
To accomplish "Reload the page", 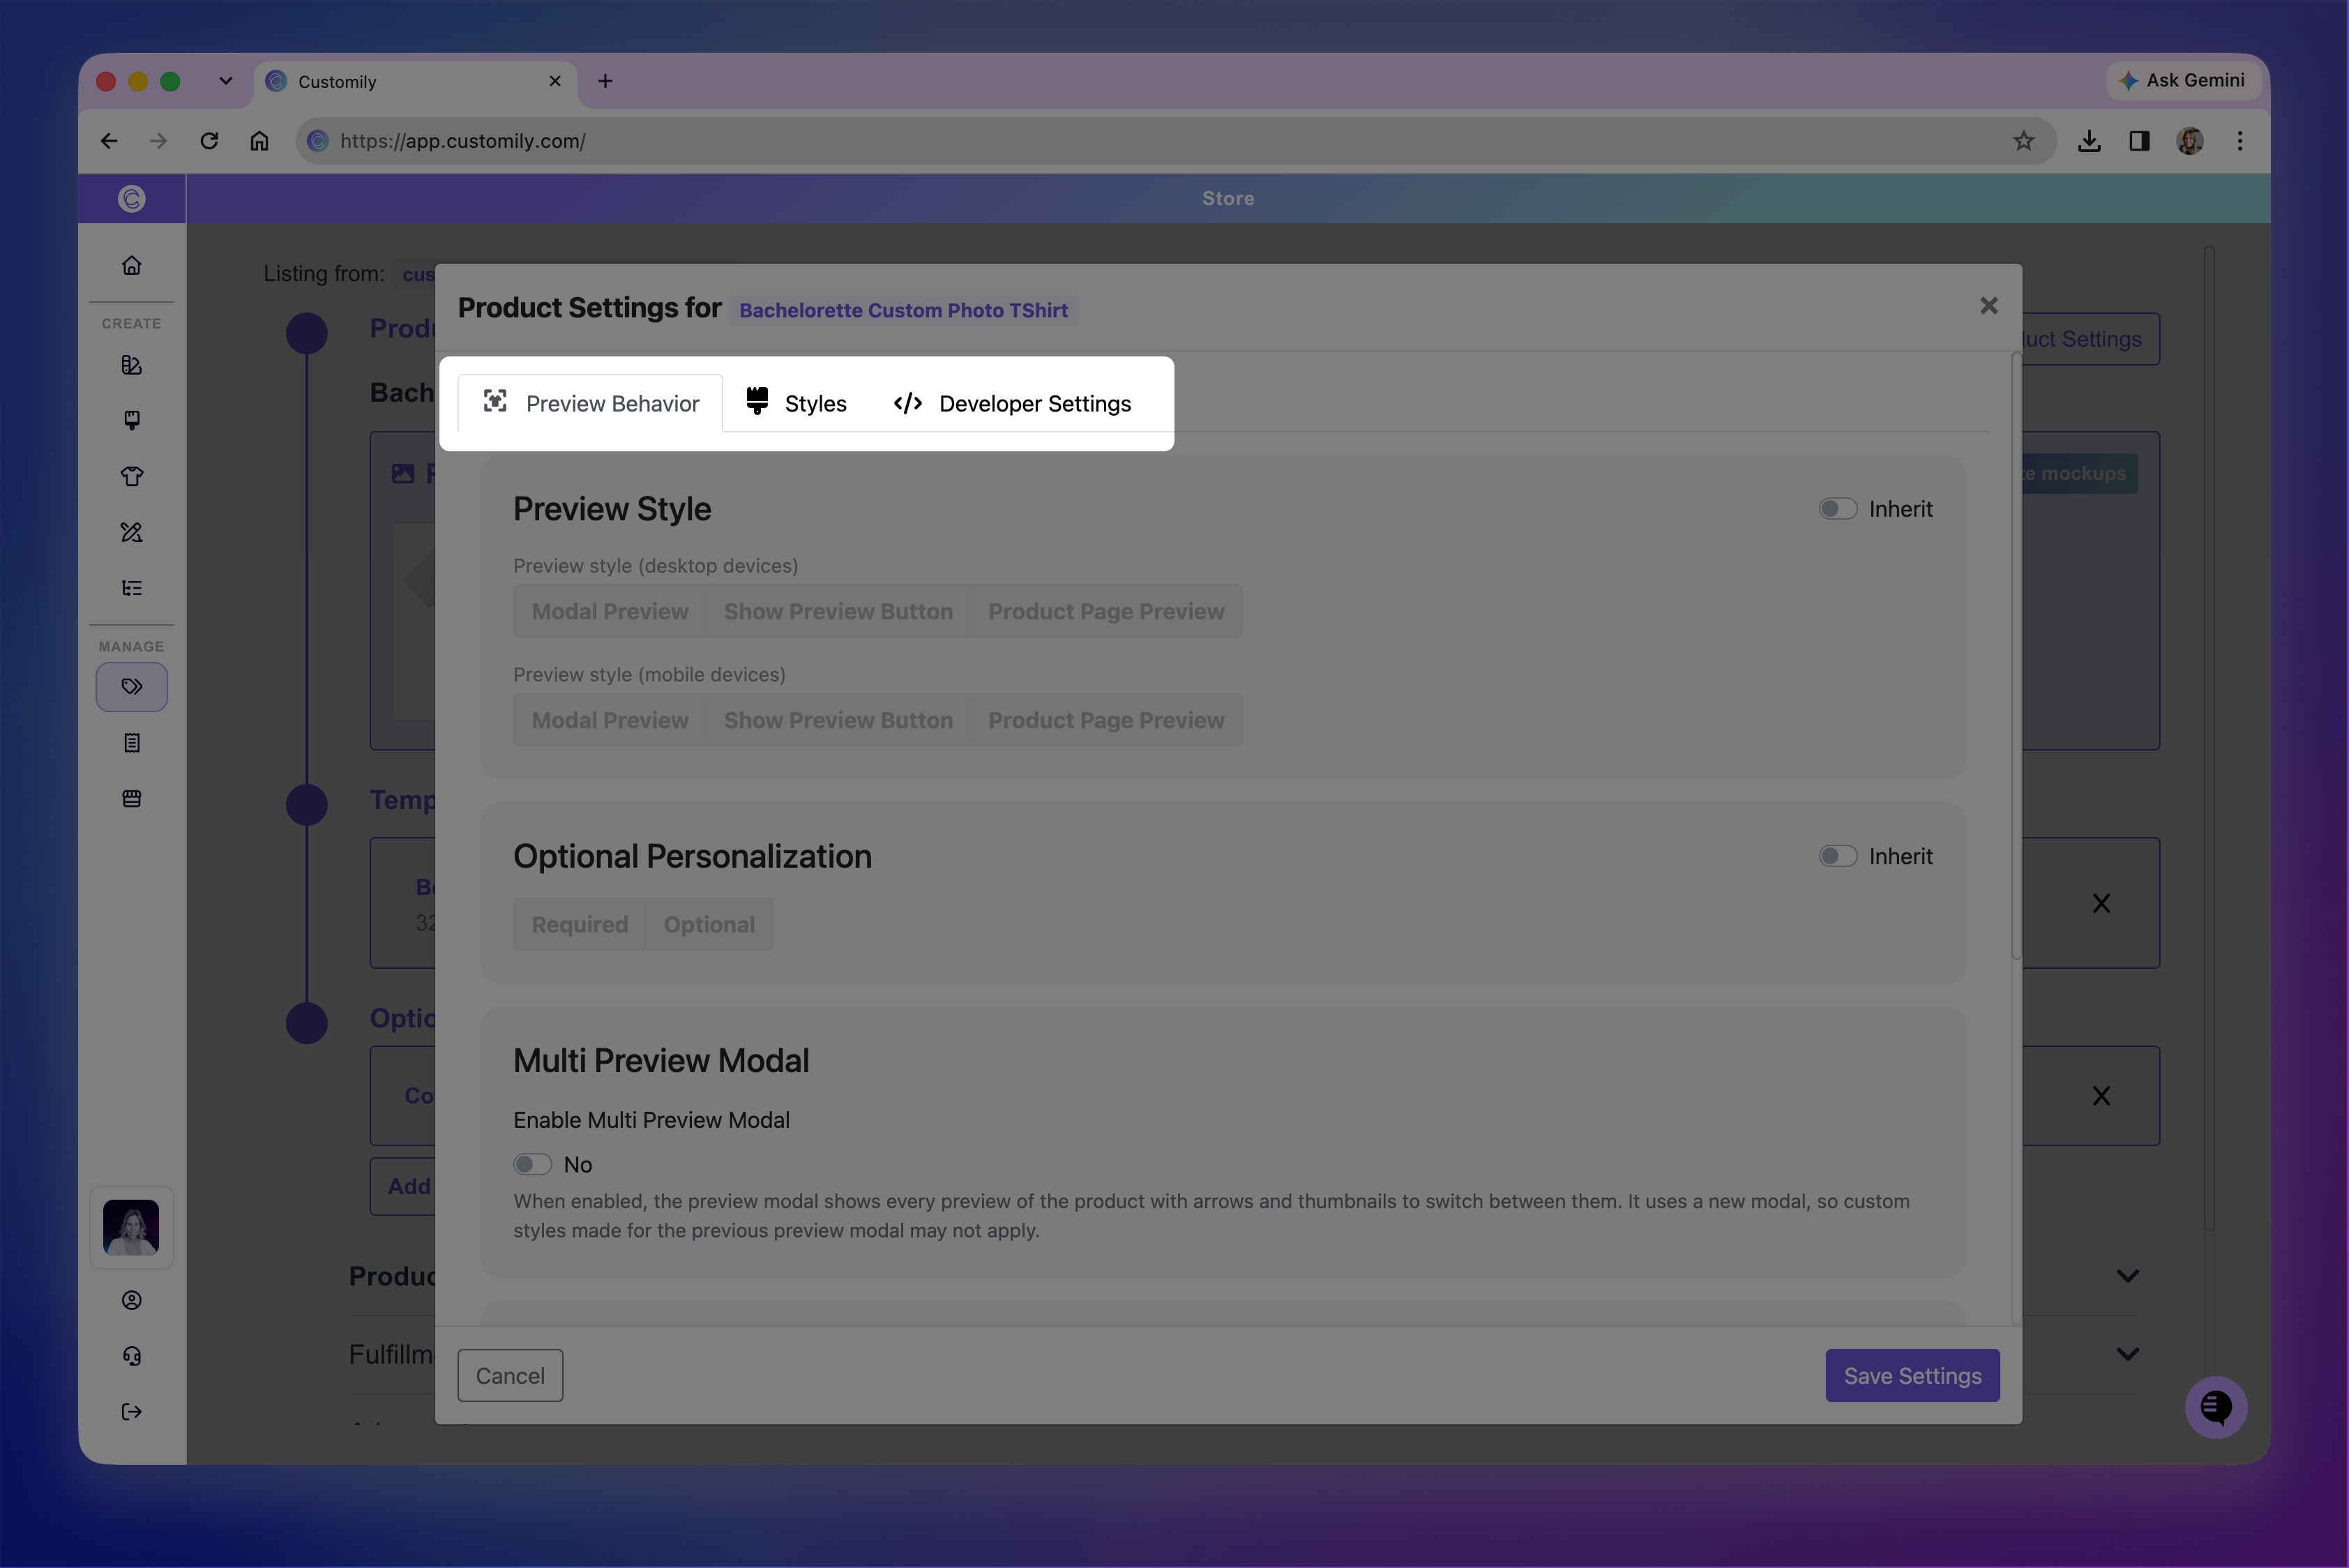I will pos(209,141).
